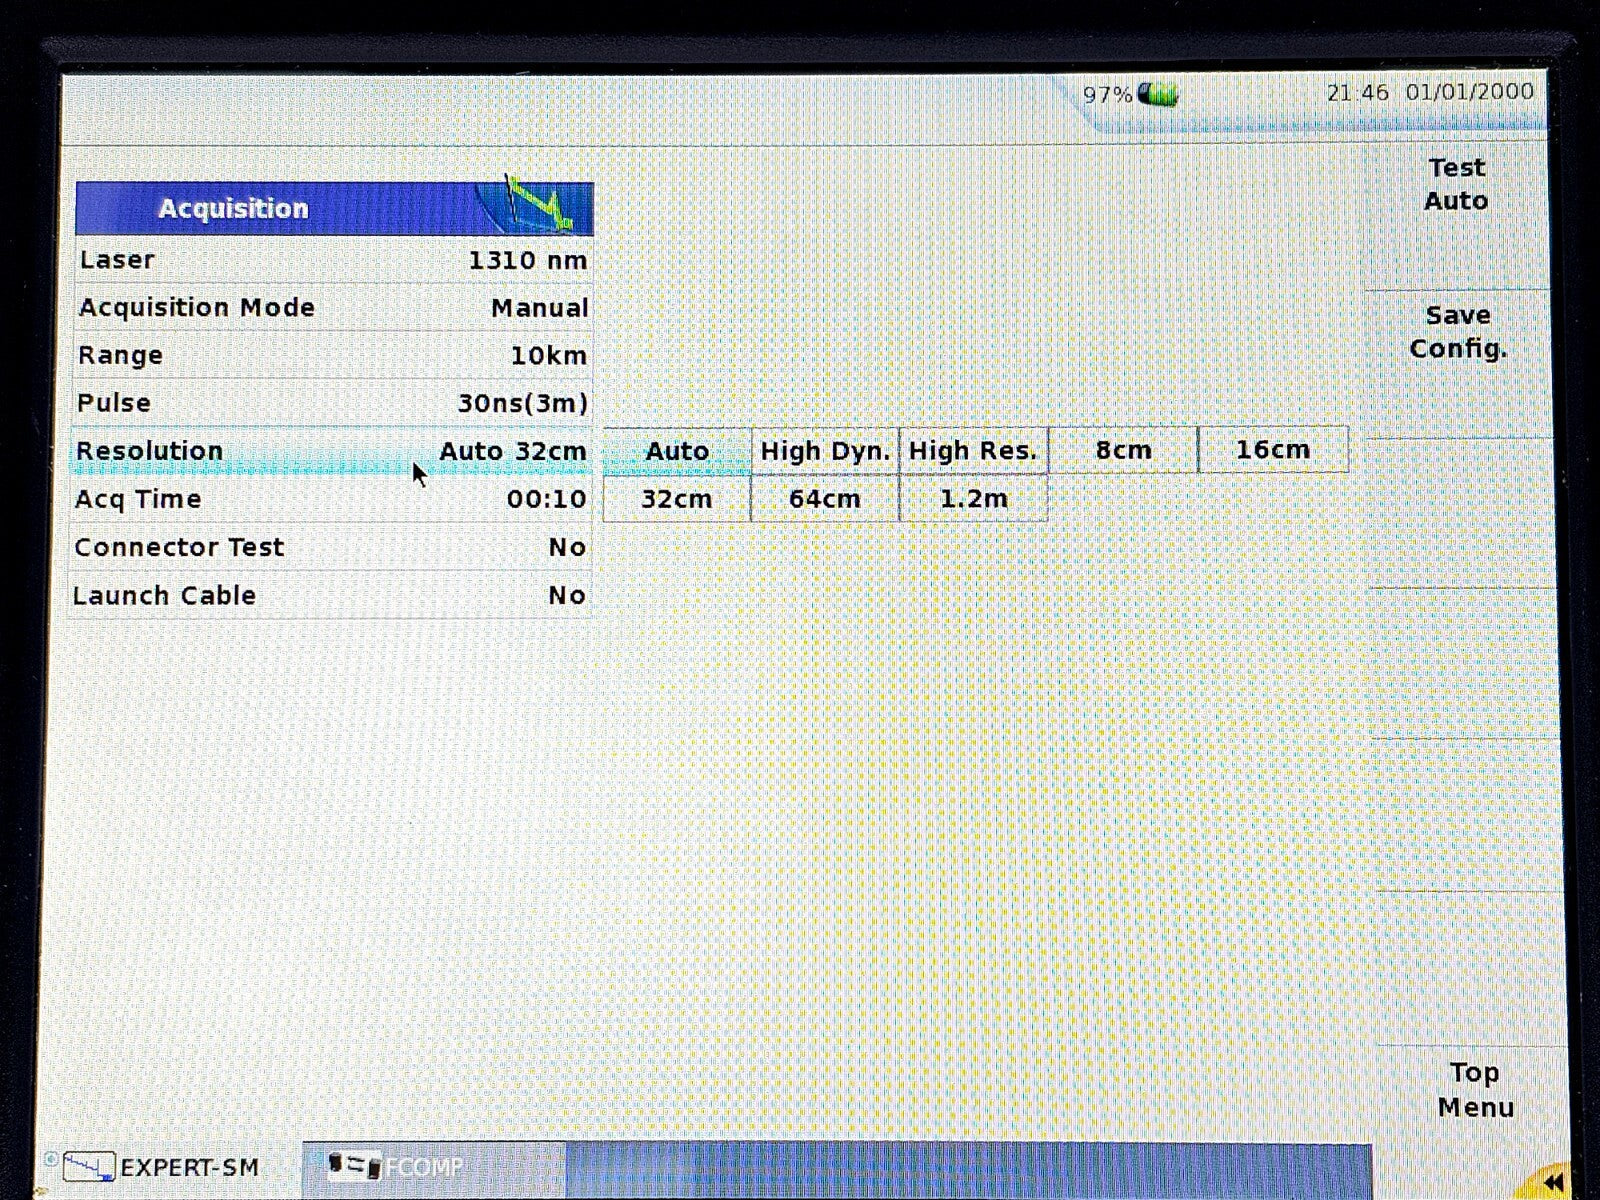Select the Acq Time row

point(332,499)
